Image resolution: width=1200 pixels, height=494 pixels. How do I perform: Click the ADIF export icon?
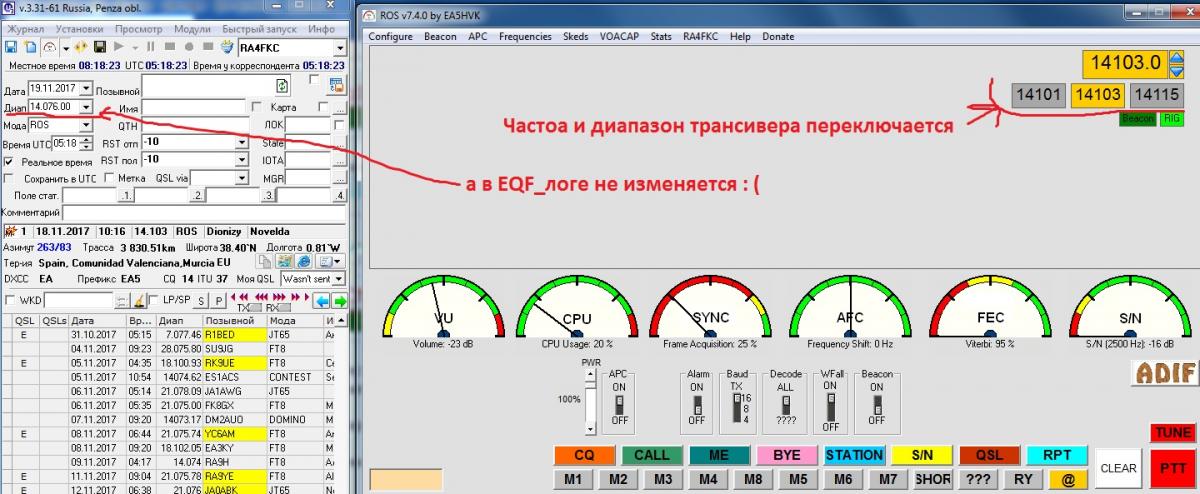coord(1164,373)
